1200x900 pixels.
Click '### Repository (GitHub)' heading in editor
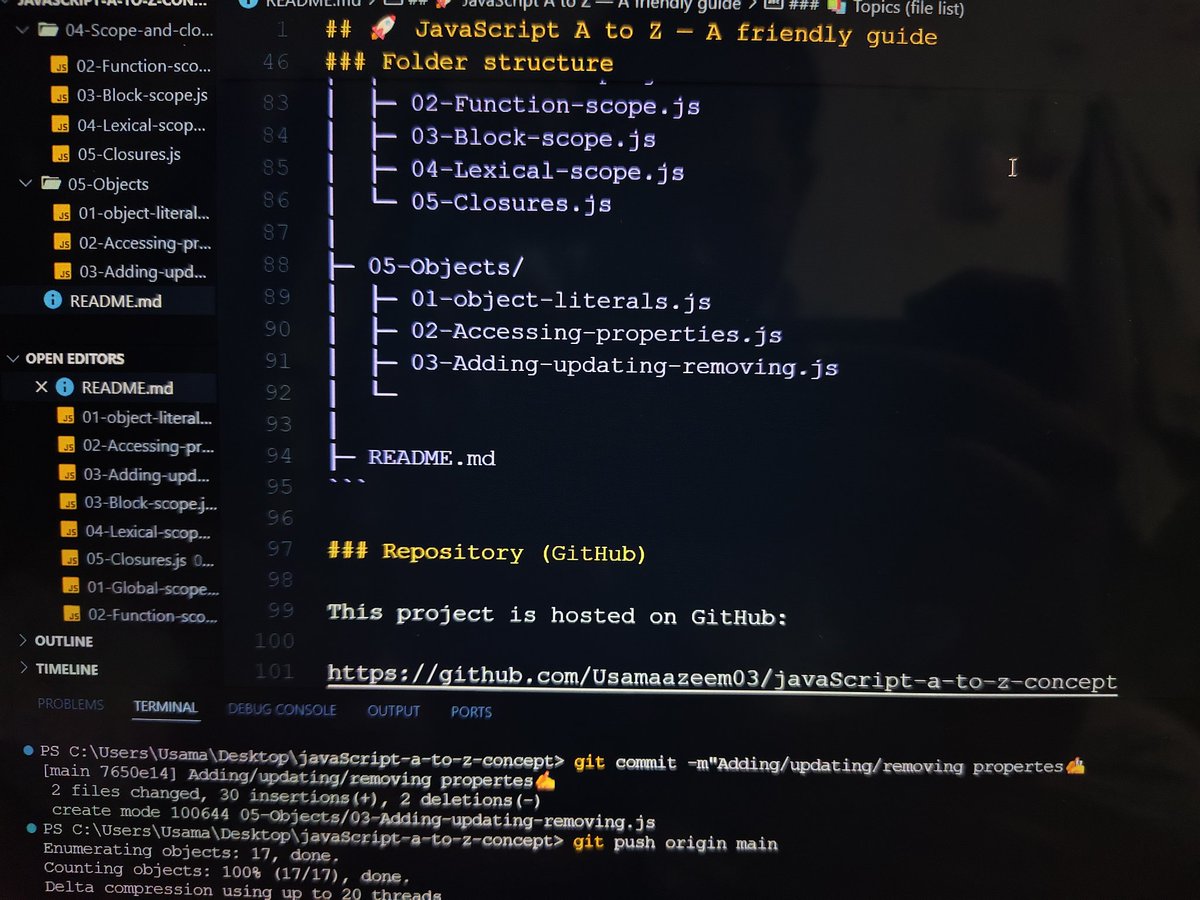click(486, 552)
